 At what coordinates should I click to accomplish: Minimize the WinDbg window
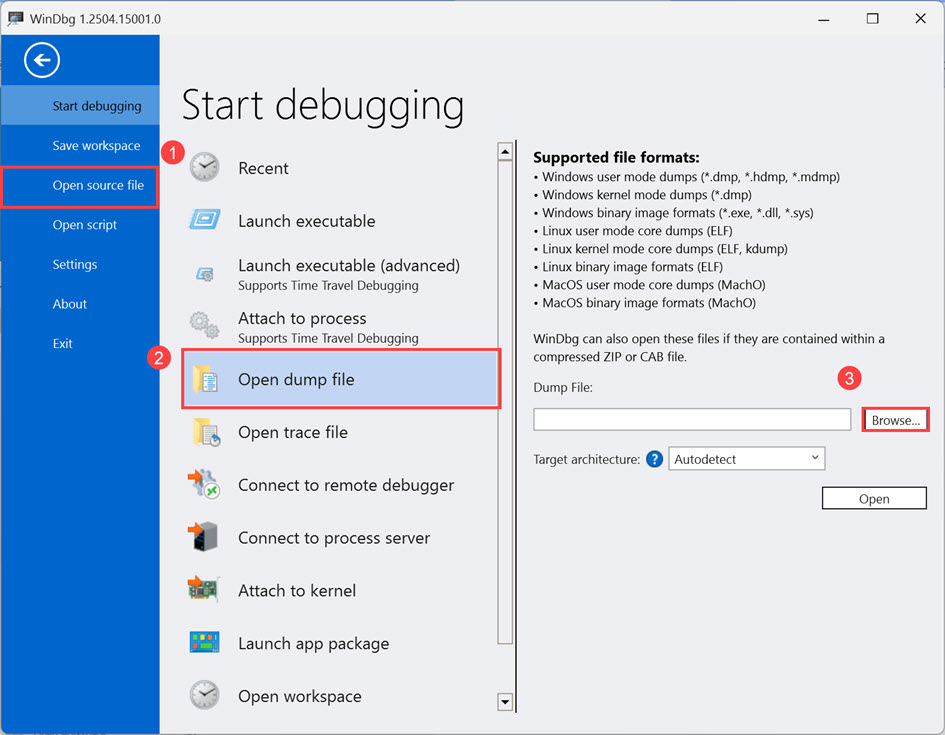point(824,19)
